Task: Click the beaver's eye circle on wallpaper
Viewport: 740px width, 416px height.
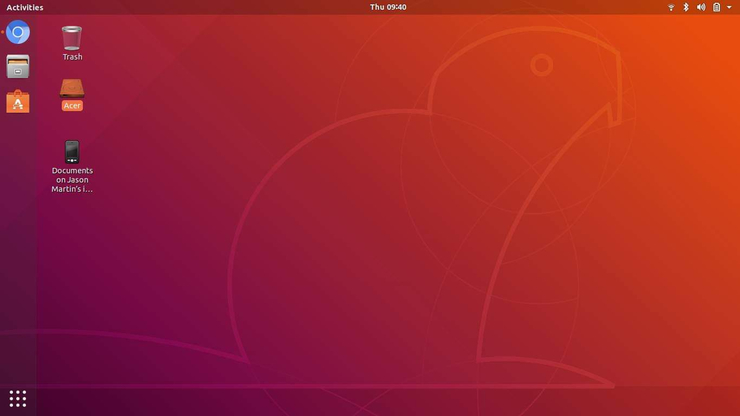Action: [541, 65]
